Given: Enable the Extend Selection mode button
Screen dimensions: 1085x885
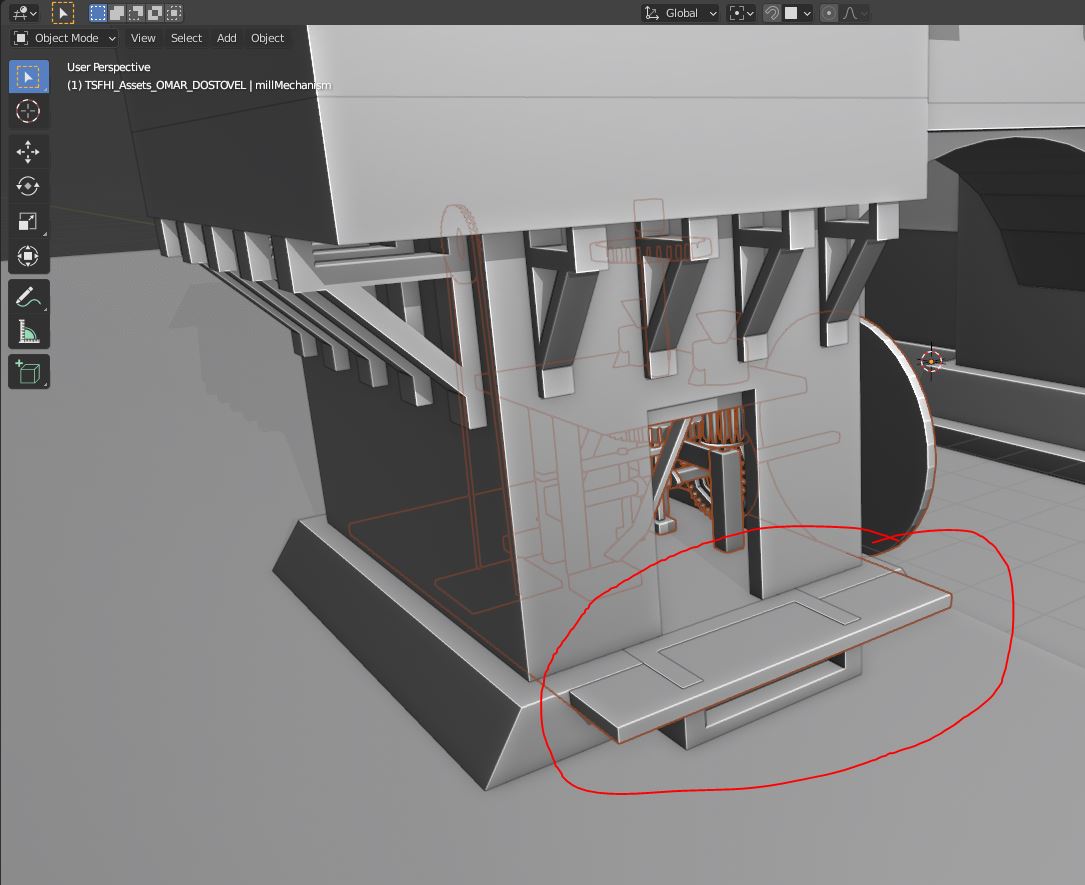Looking at the screenshot, I should point(117,12).
